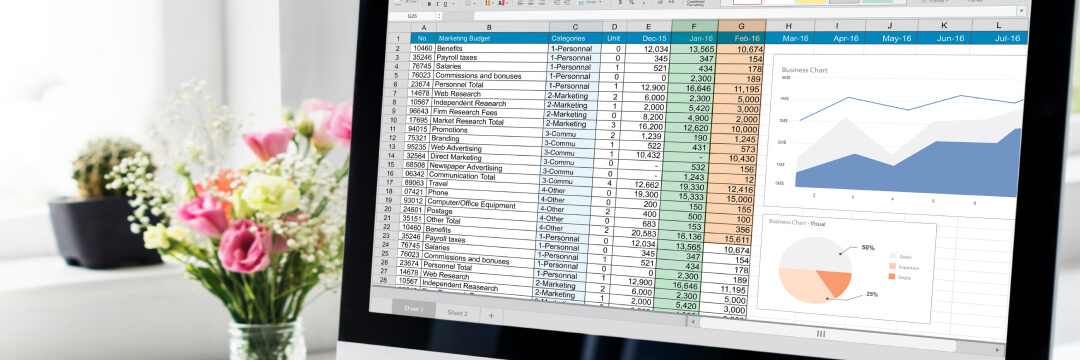Select the Sheet 1 tab
Image resolution: width=1080 pixels, height=360 pixels.
coord(414,308)
